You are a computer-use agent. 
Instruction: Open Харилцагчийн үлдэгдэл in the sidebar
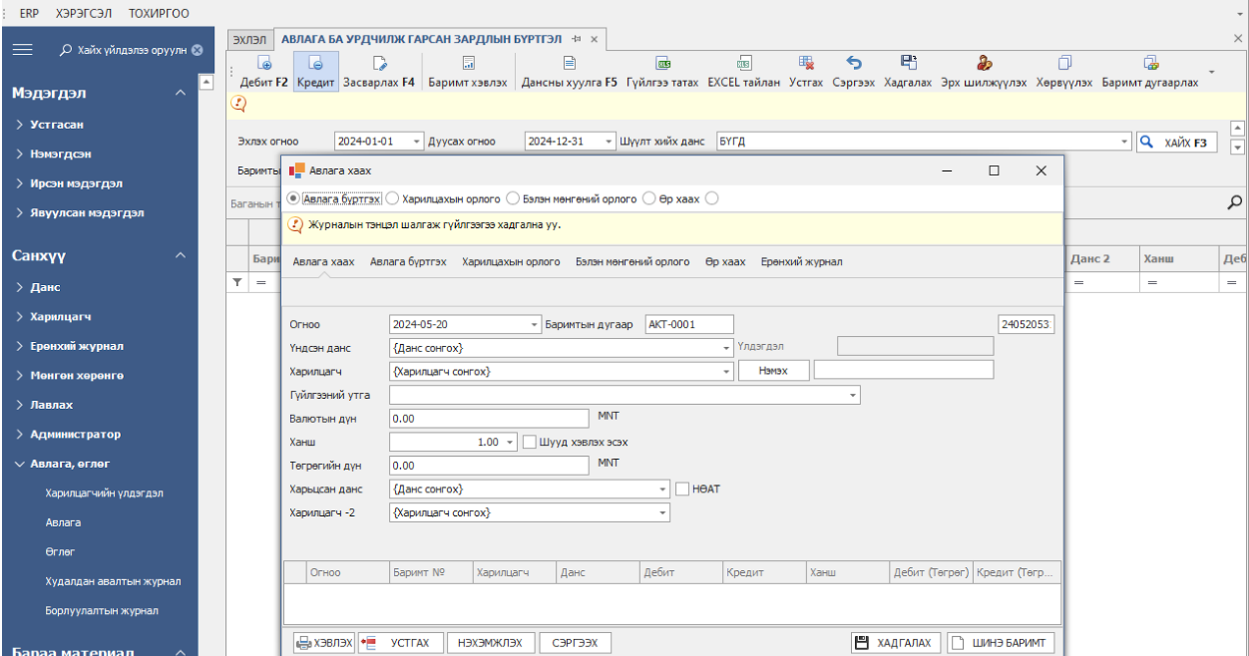pyautogui.click(x=104, y=493)
